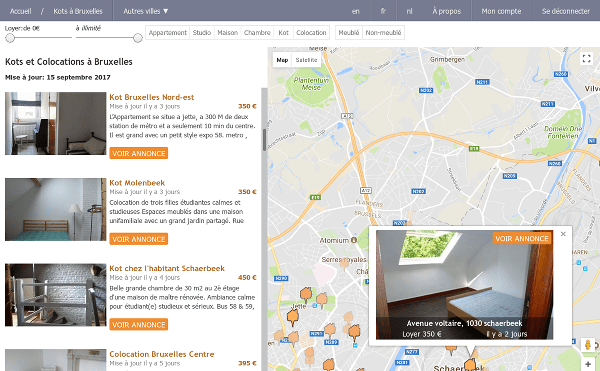Enable the Studio property type filter
The height and width of the screenshot is (371, 600).
point(202,33)
